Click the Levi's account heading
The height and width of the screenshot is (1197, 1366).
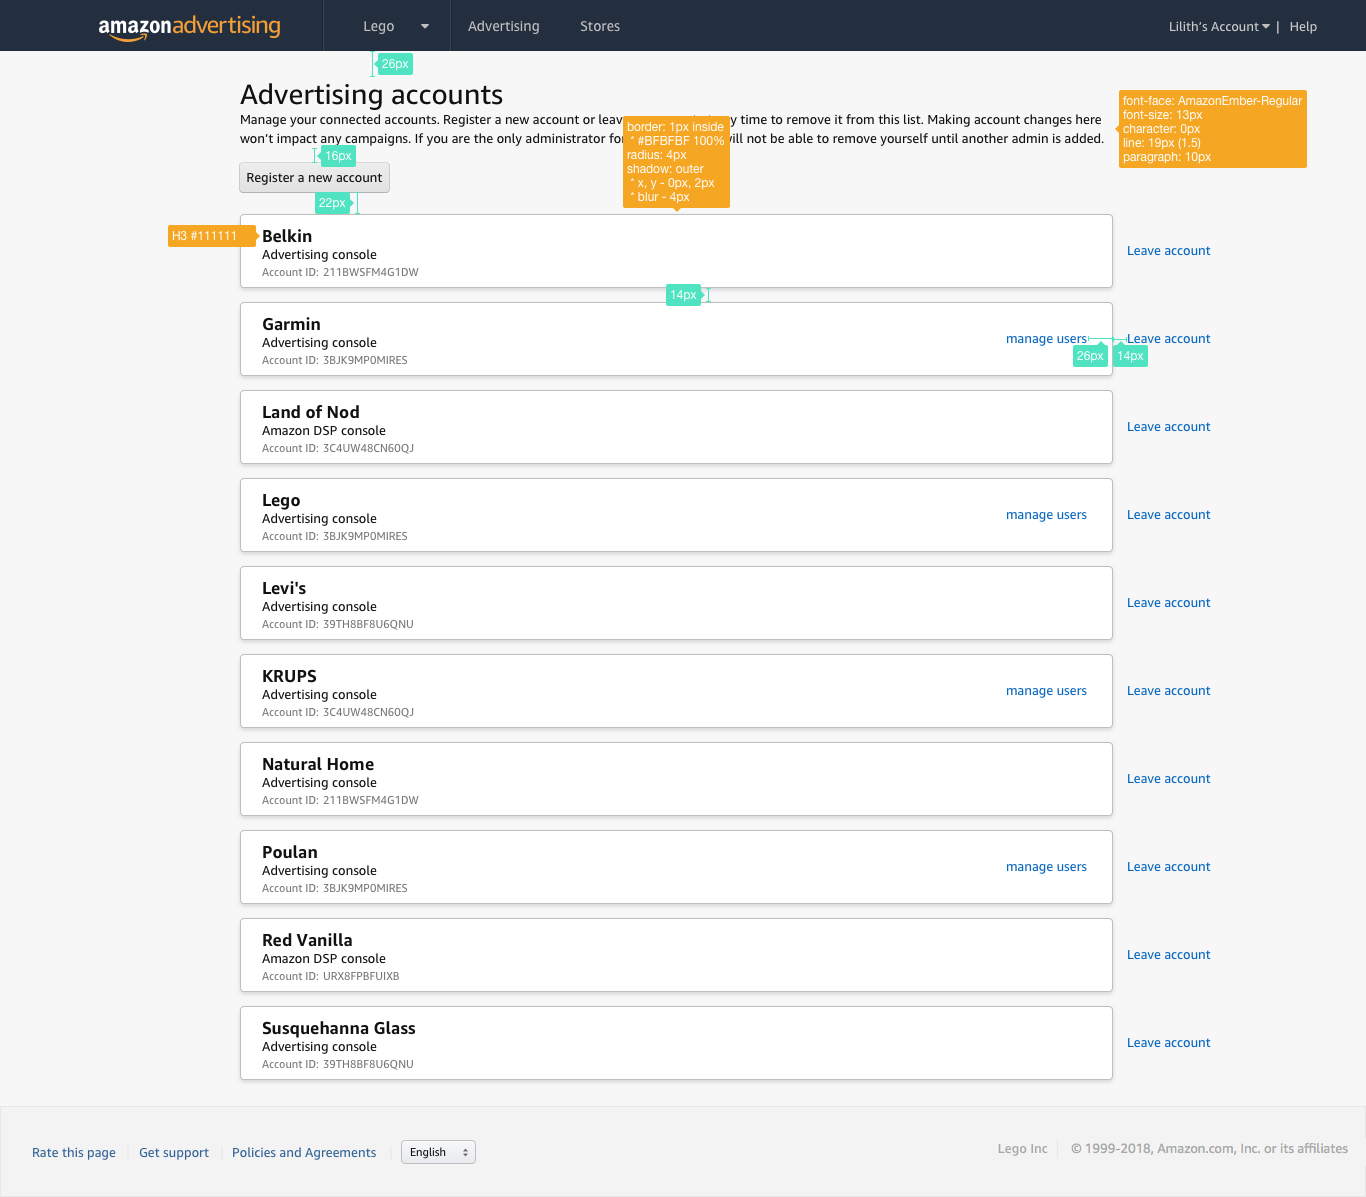point(284,588)
